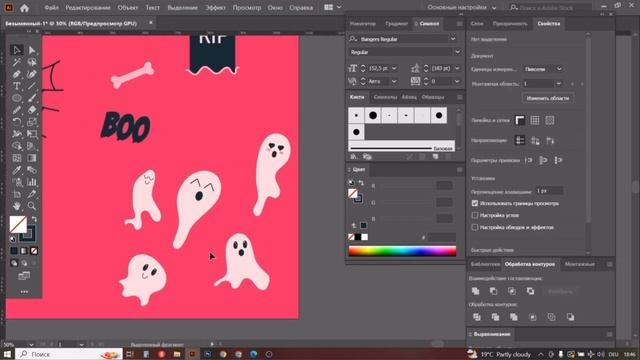This screenshot has width=640, height=360.
Task: Click the Minus Front pathfinder icon
Action: pos(494,291)
